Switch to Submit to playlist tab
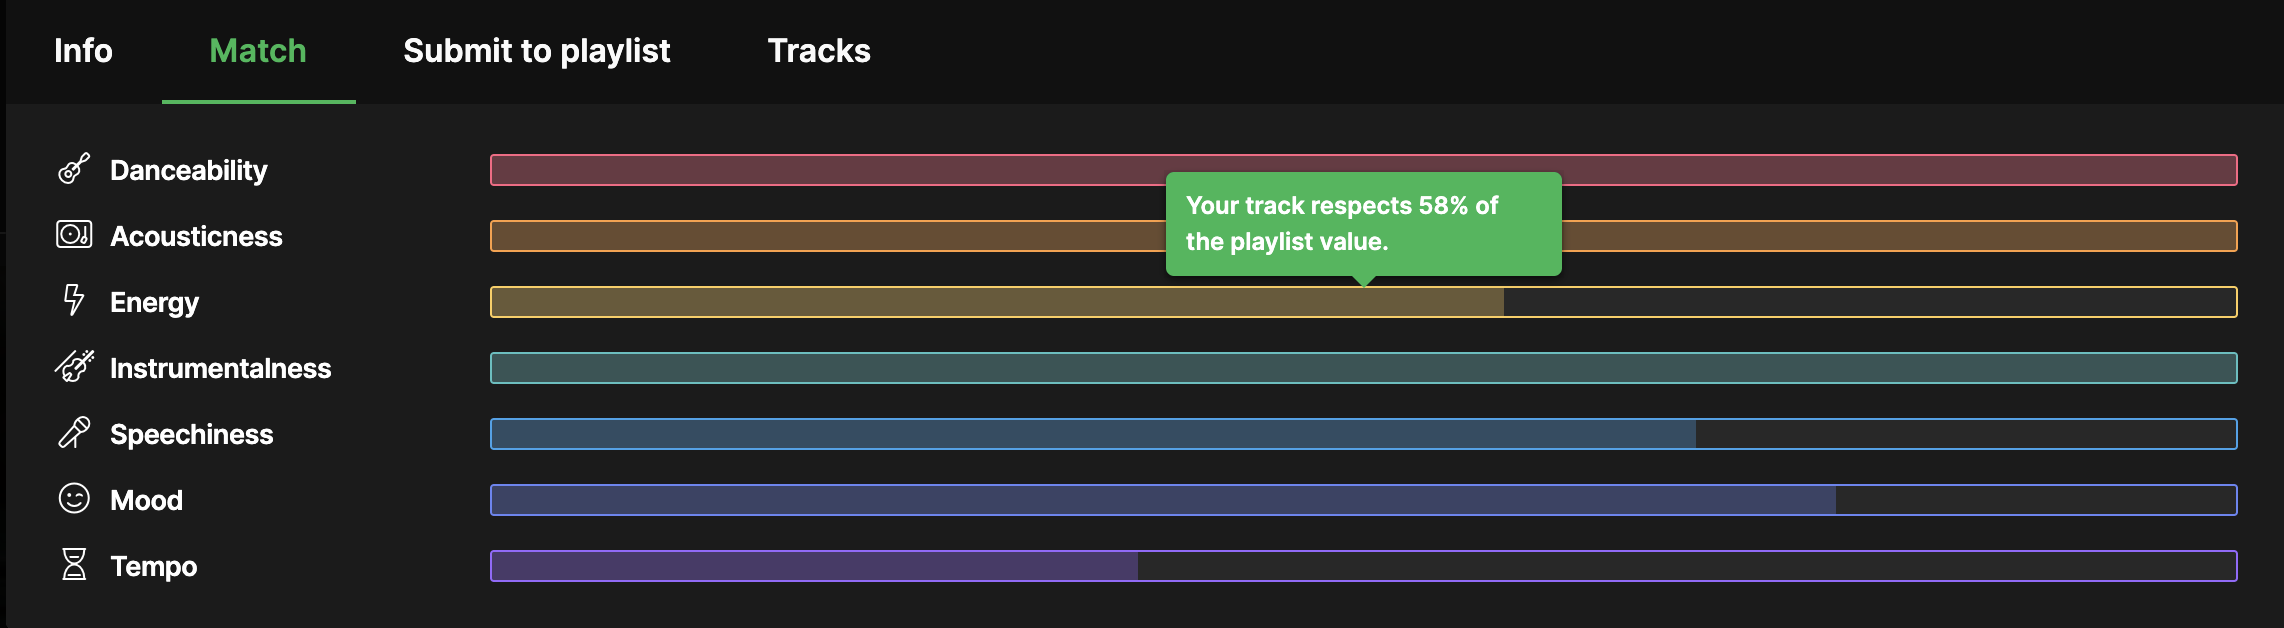2284x628 pixels. coord(537,51)
